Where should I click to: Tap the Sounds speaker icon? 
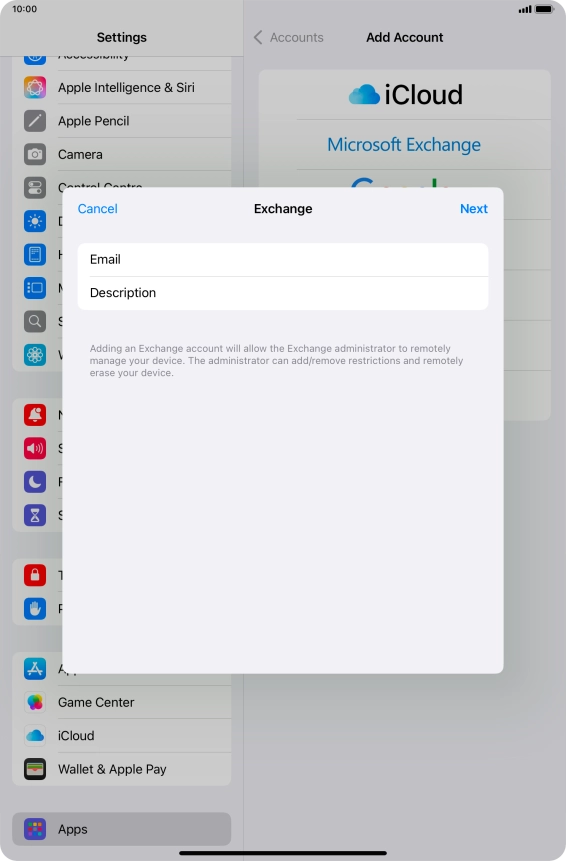coord(35,448)
